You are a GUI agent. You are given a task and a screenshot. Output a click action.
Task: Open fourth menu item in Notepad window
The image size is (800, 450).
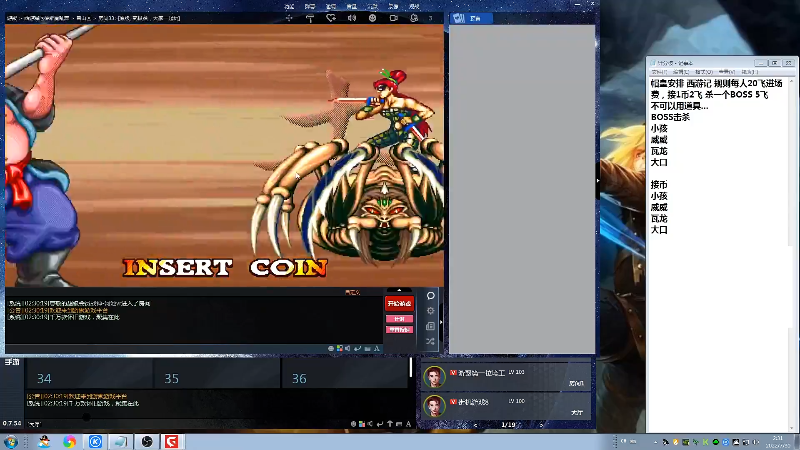(x=727, y=72)
